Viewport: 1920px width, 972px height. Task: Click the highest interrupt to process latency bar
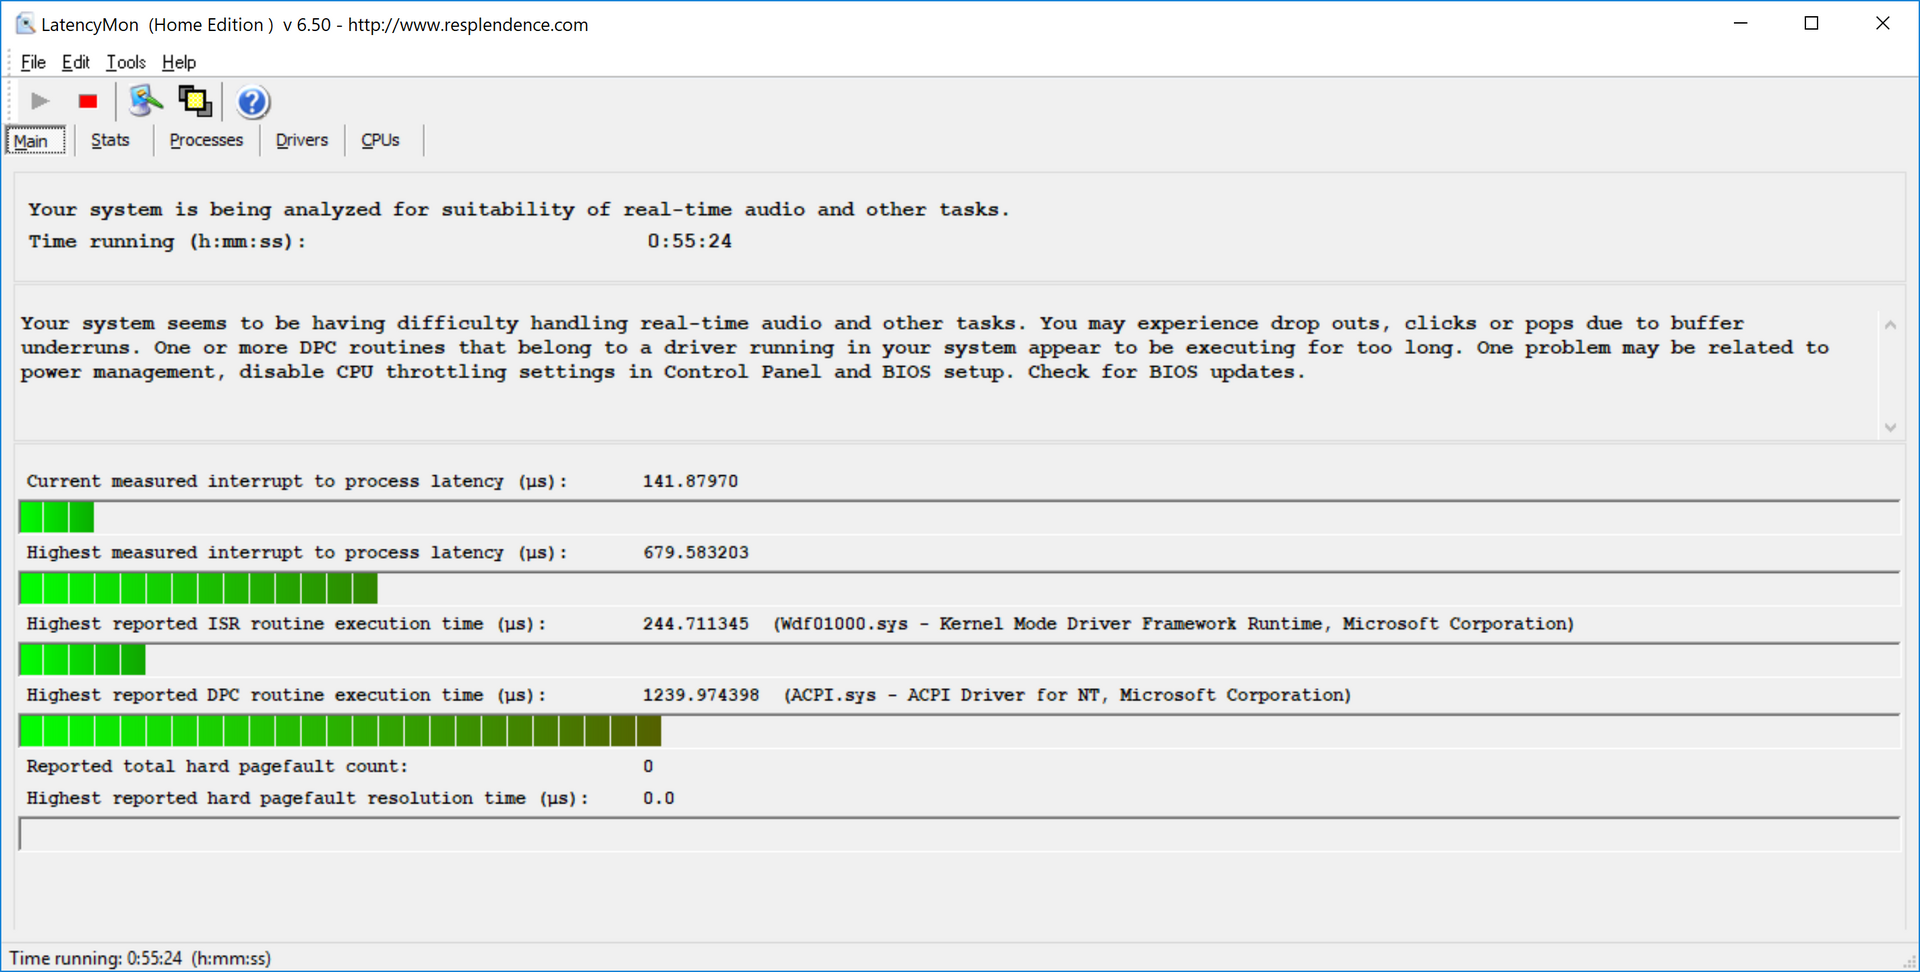click(959, 588)
